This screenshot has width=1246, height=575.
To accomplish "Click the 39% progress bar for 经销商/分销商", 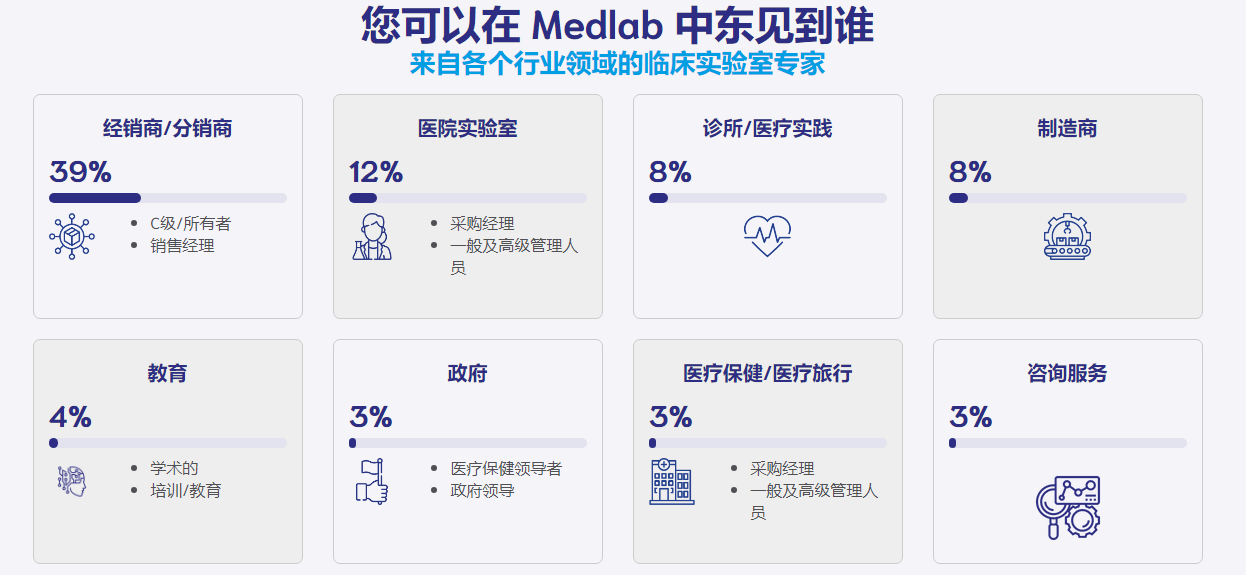I will (168, 198).
